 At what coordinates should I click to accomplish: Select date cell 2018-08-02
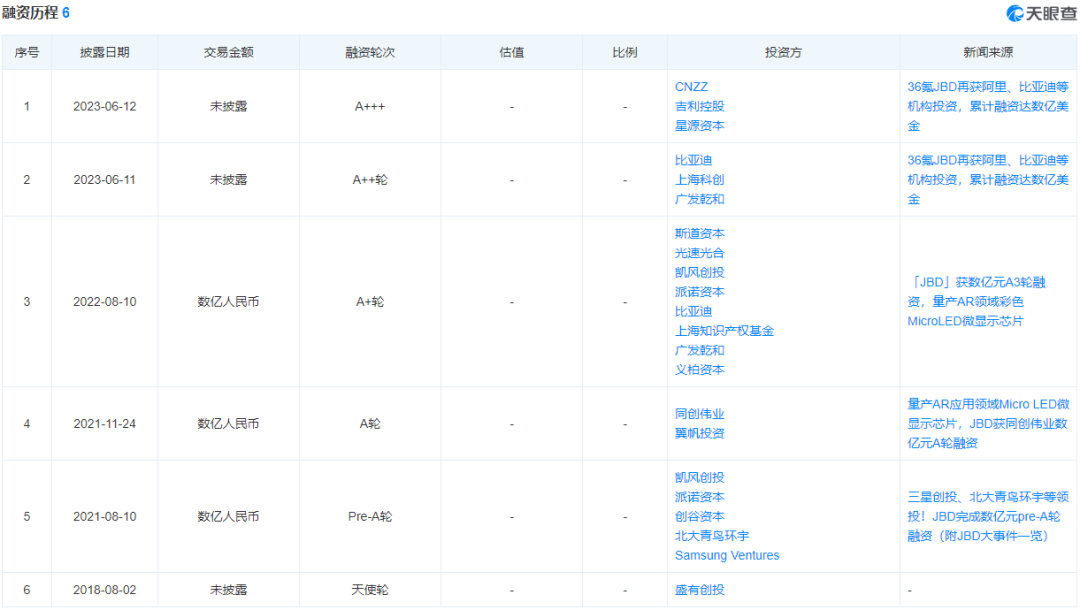105,590
